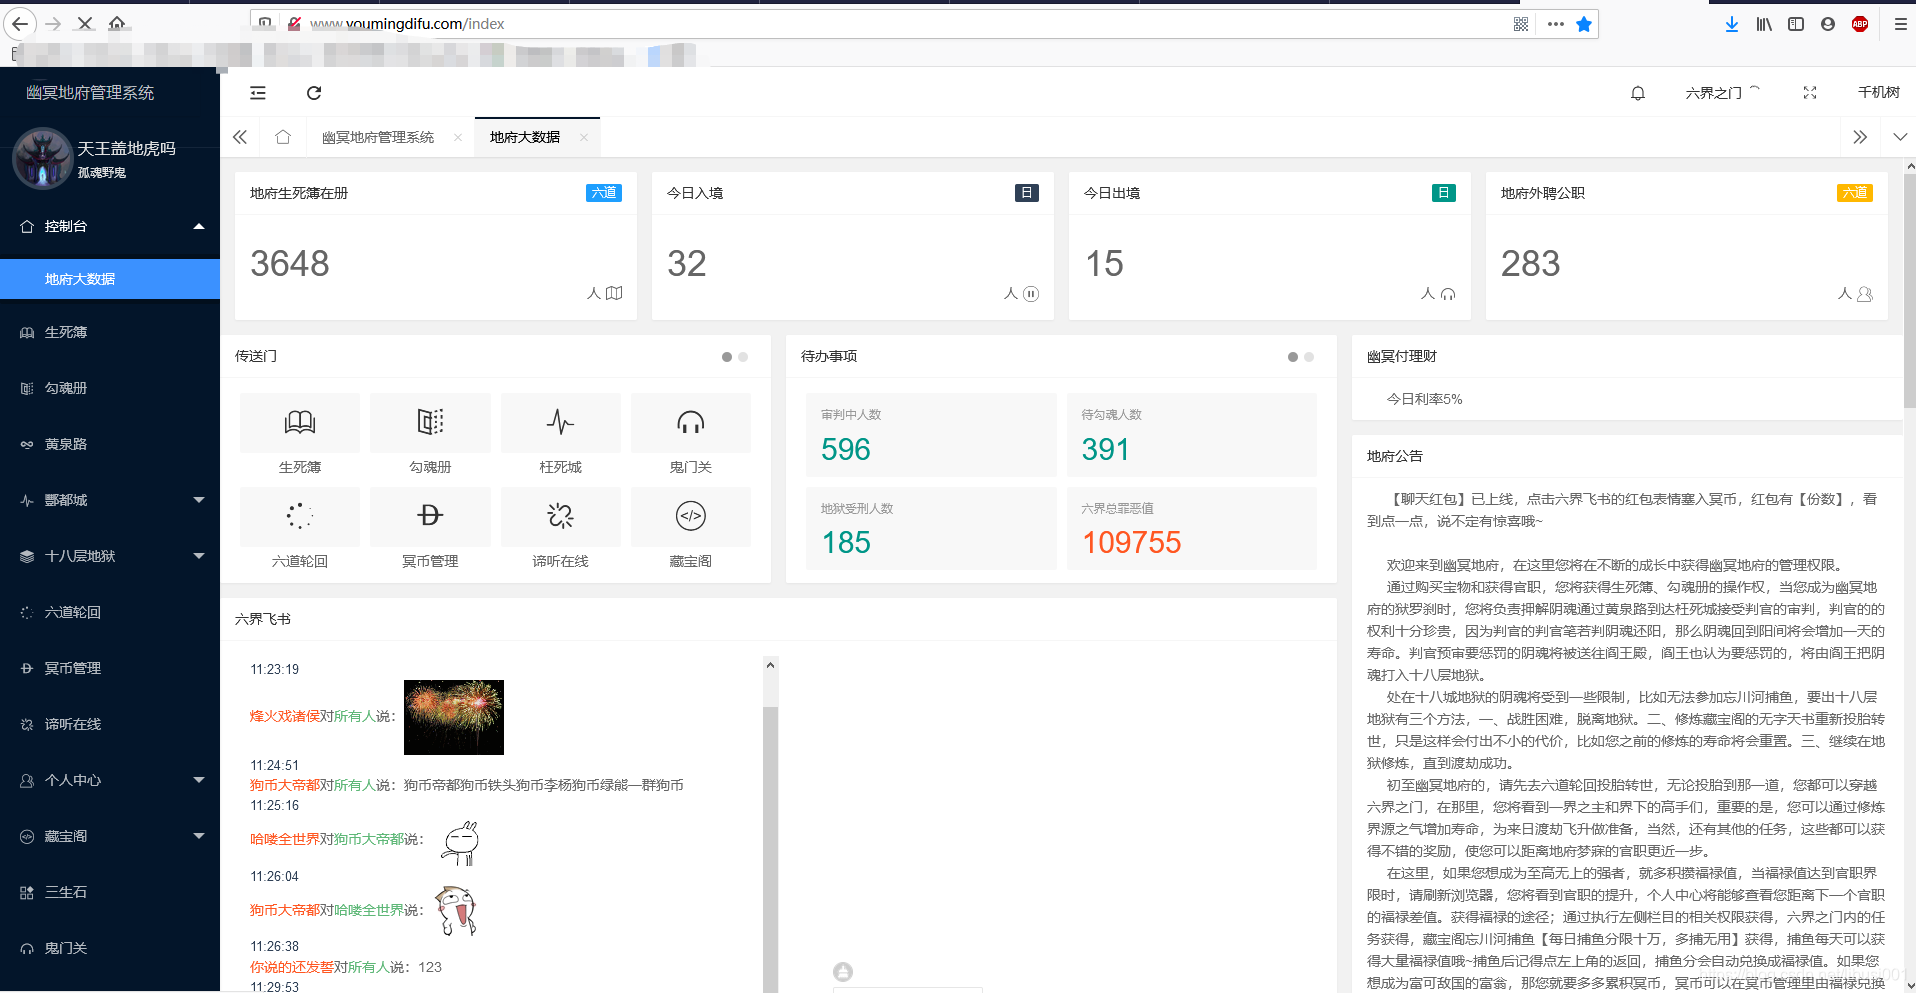1916x993 pixels.
Task: Open 藏宝阁 code icon shortcut
Action: click(691, 516)
